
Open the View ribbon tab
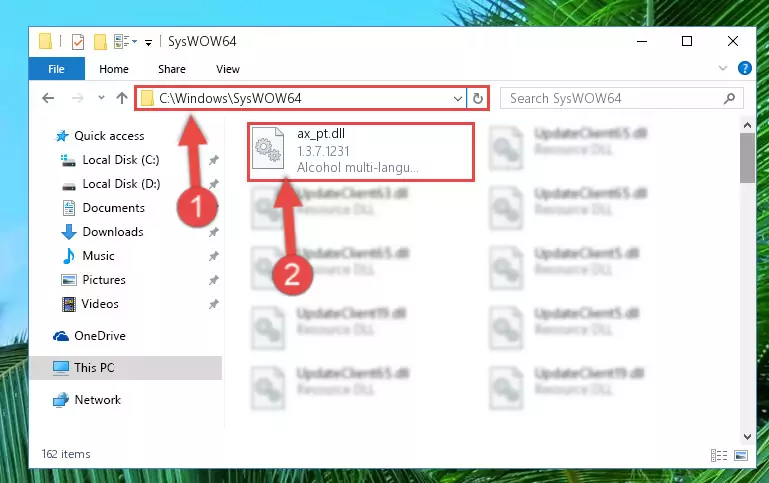tap(228, 69)
